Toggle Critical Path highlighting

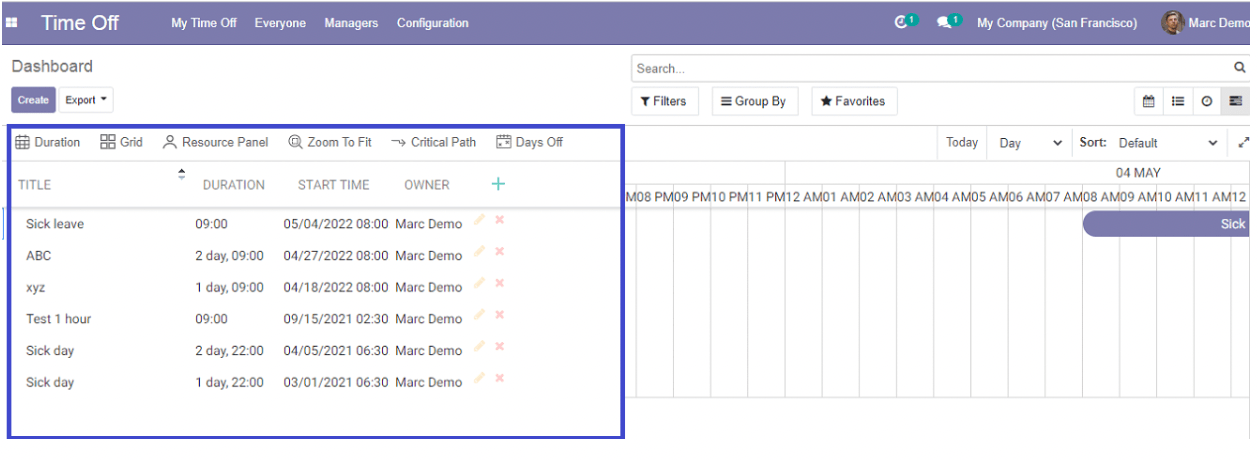[433, 142]
